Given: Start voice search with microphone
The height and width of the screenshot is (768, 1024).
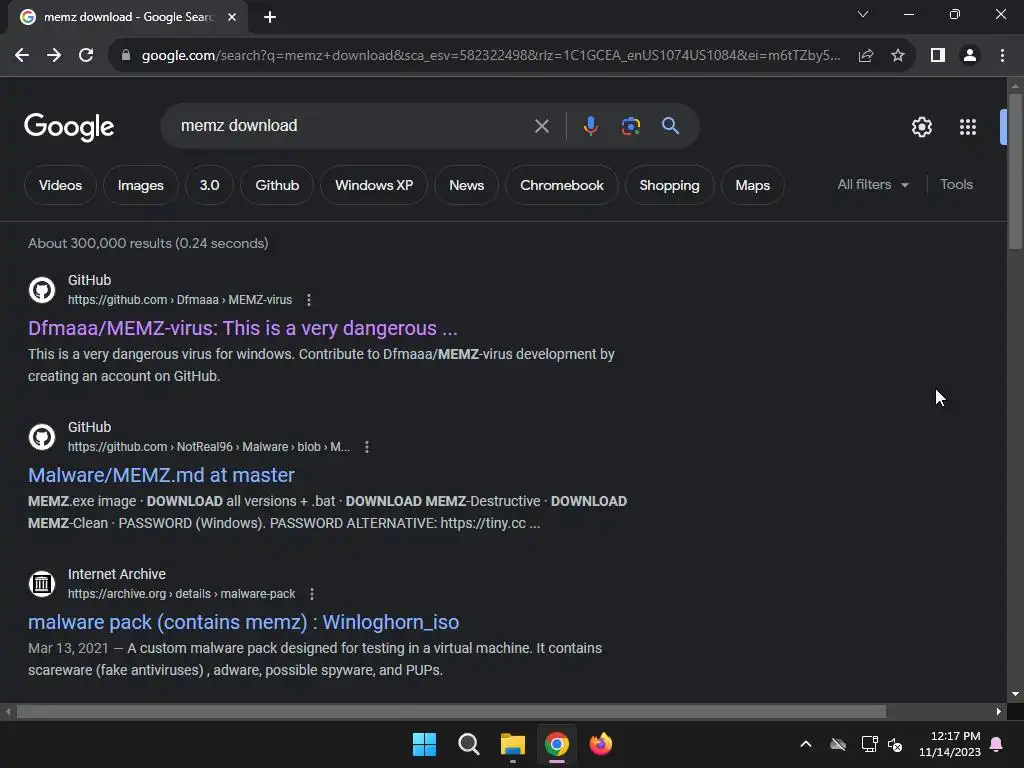Looking at the screenshot, I should (590, 126).
